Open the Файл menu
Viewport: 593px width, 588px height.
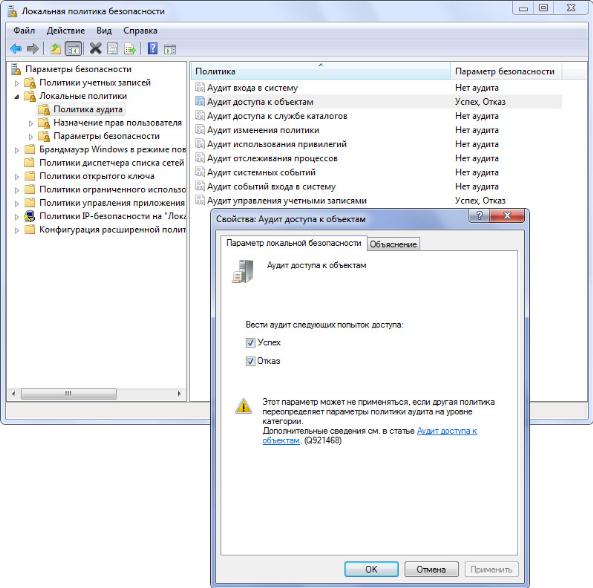24,31
